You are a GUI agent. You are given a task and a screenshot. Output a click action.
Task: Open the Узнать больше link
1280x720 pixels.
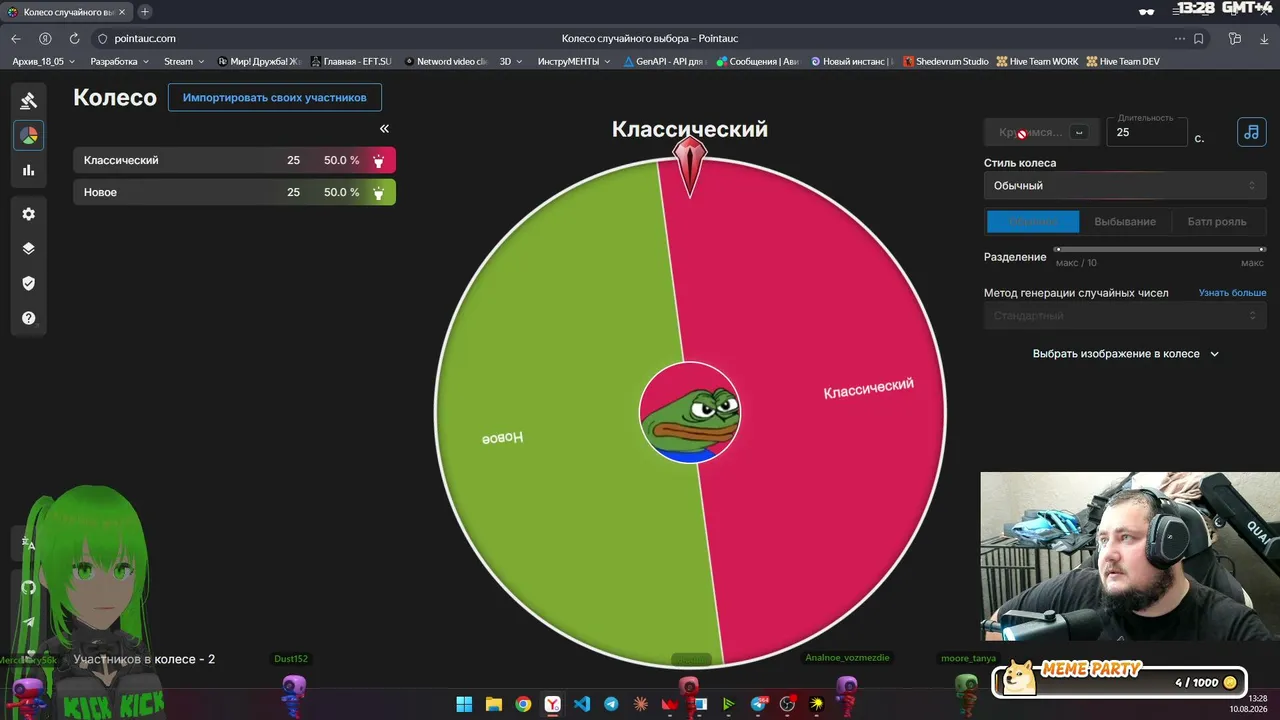point(1233,293)
